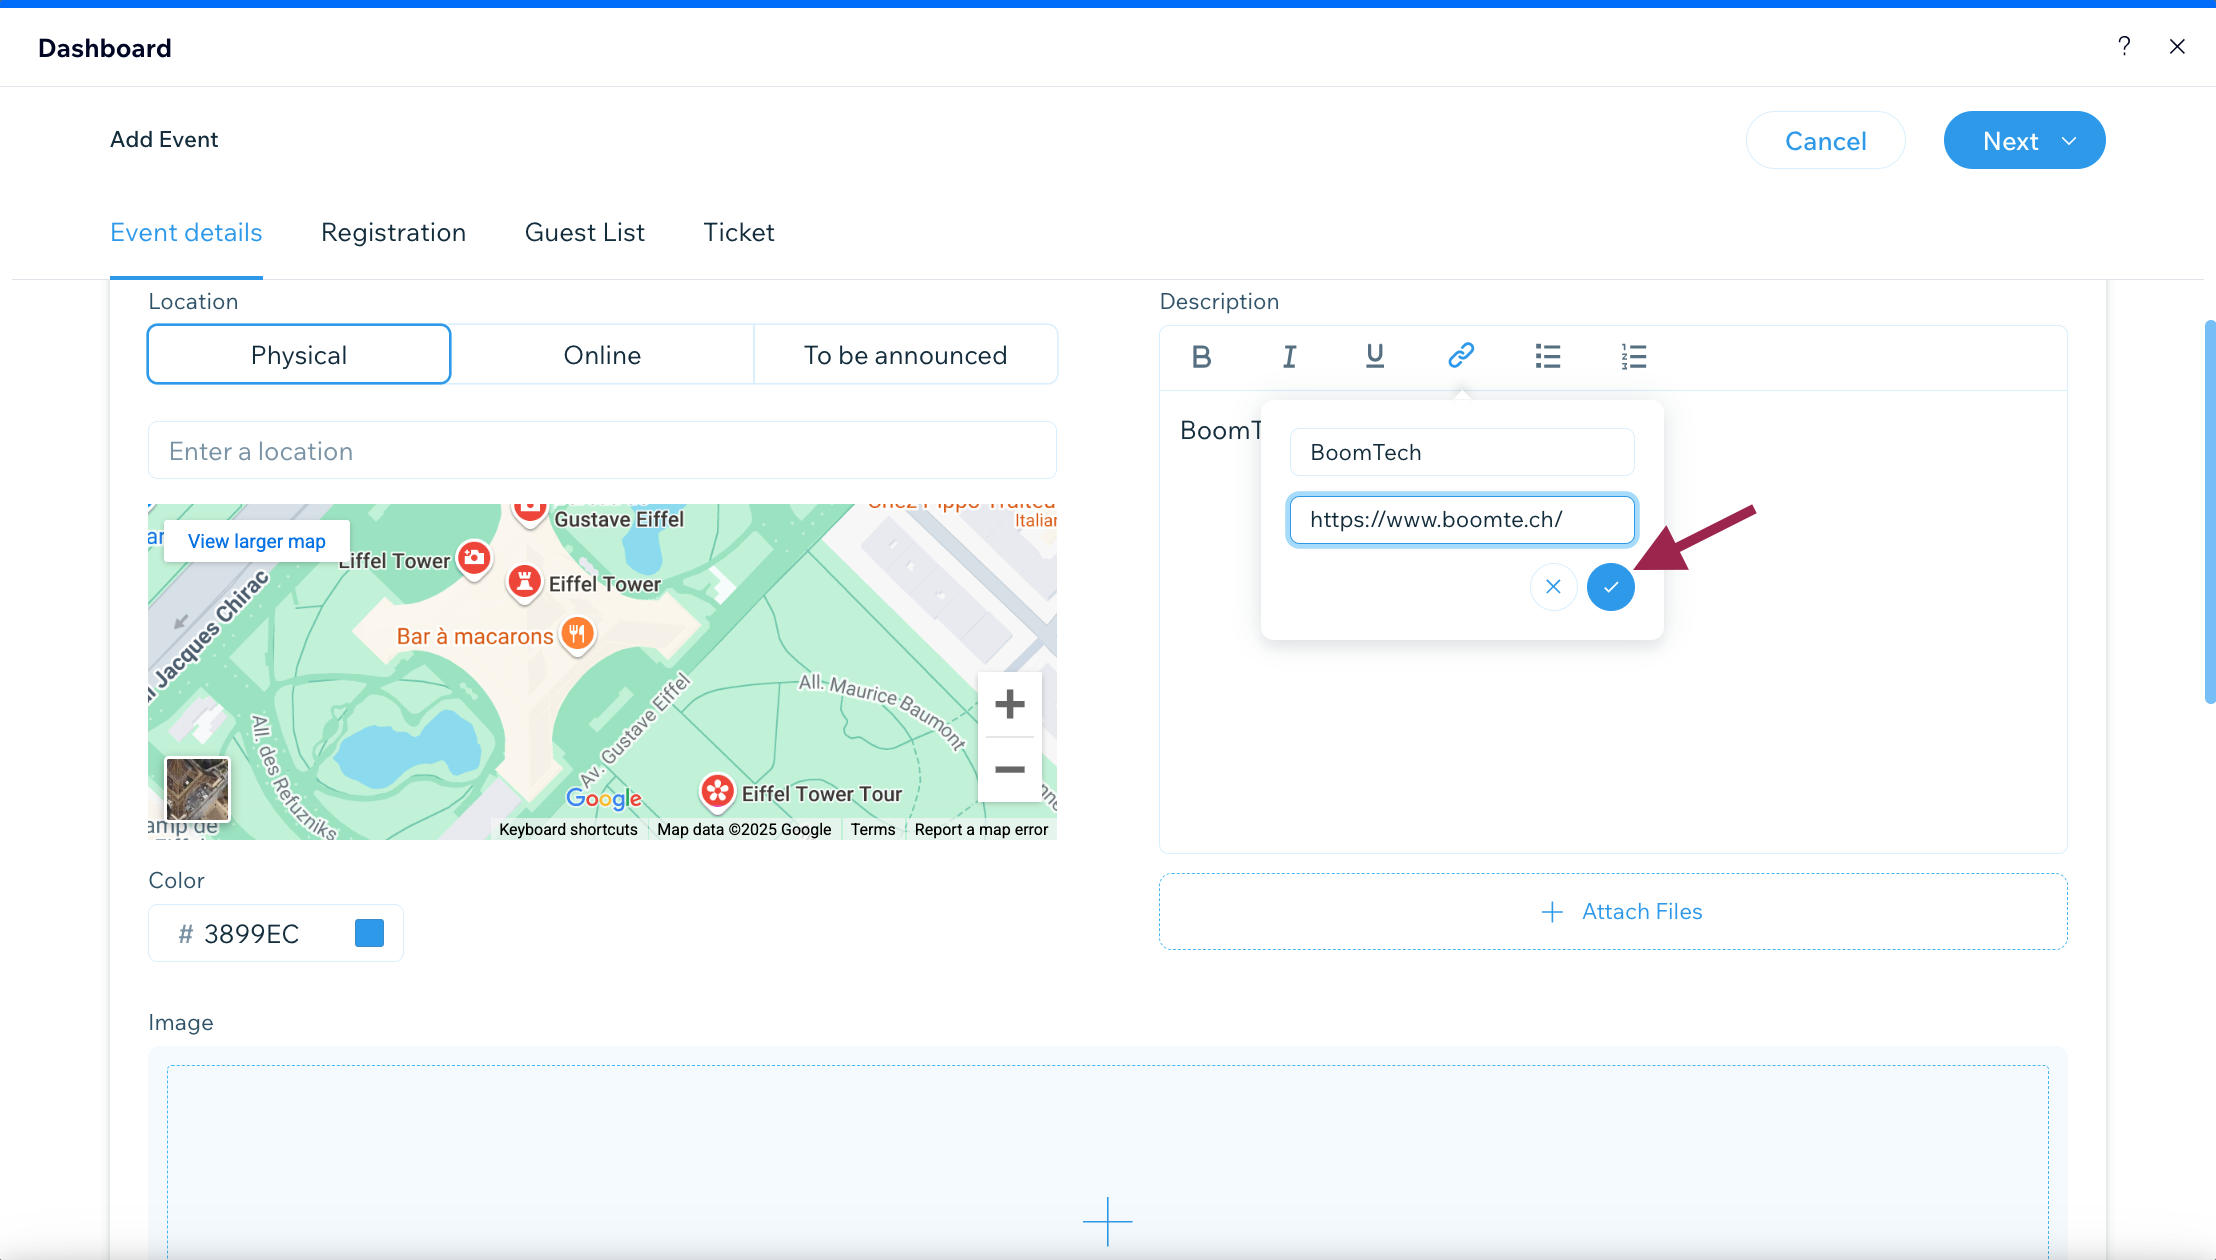Open the blue 3899EC color swatch

click(x=369, y=933)
